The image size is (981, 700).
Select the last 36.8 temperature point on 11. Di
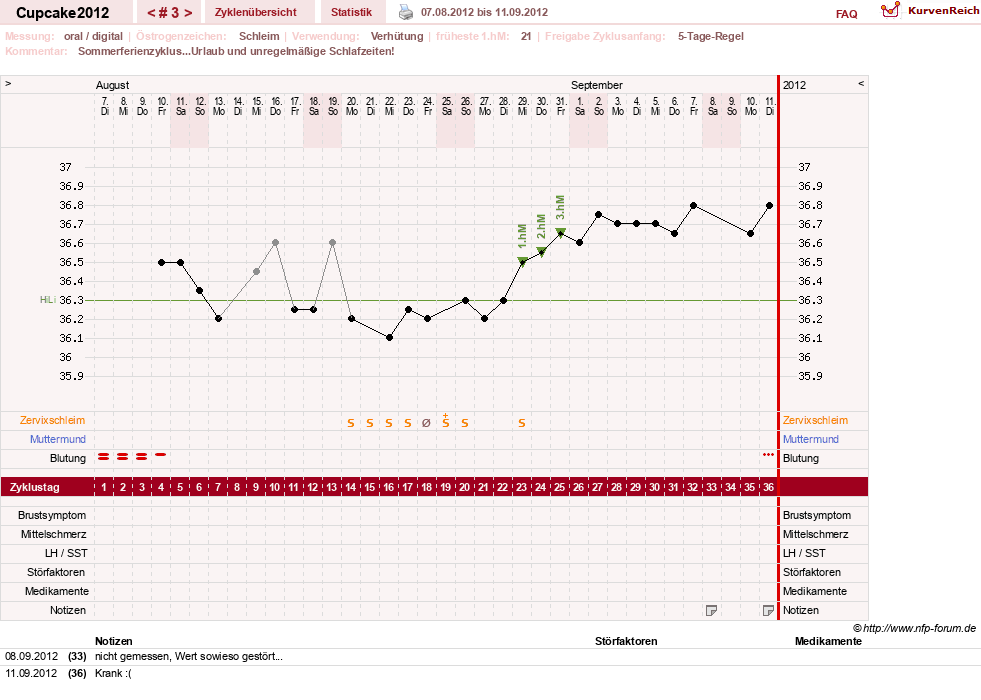770,205
